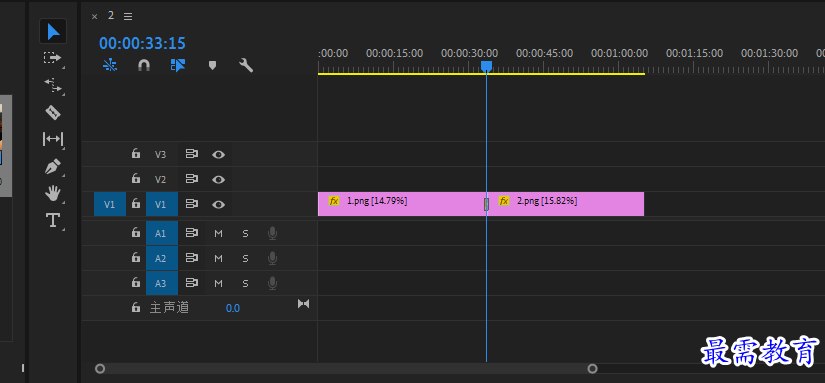Image resolution: width=825 pixels, height=383 pixels.
Task: Toggle the Snap magnet icon
Action: [144, 65]
